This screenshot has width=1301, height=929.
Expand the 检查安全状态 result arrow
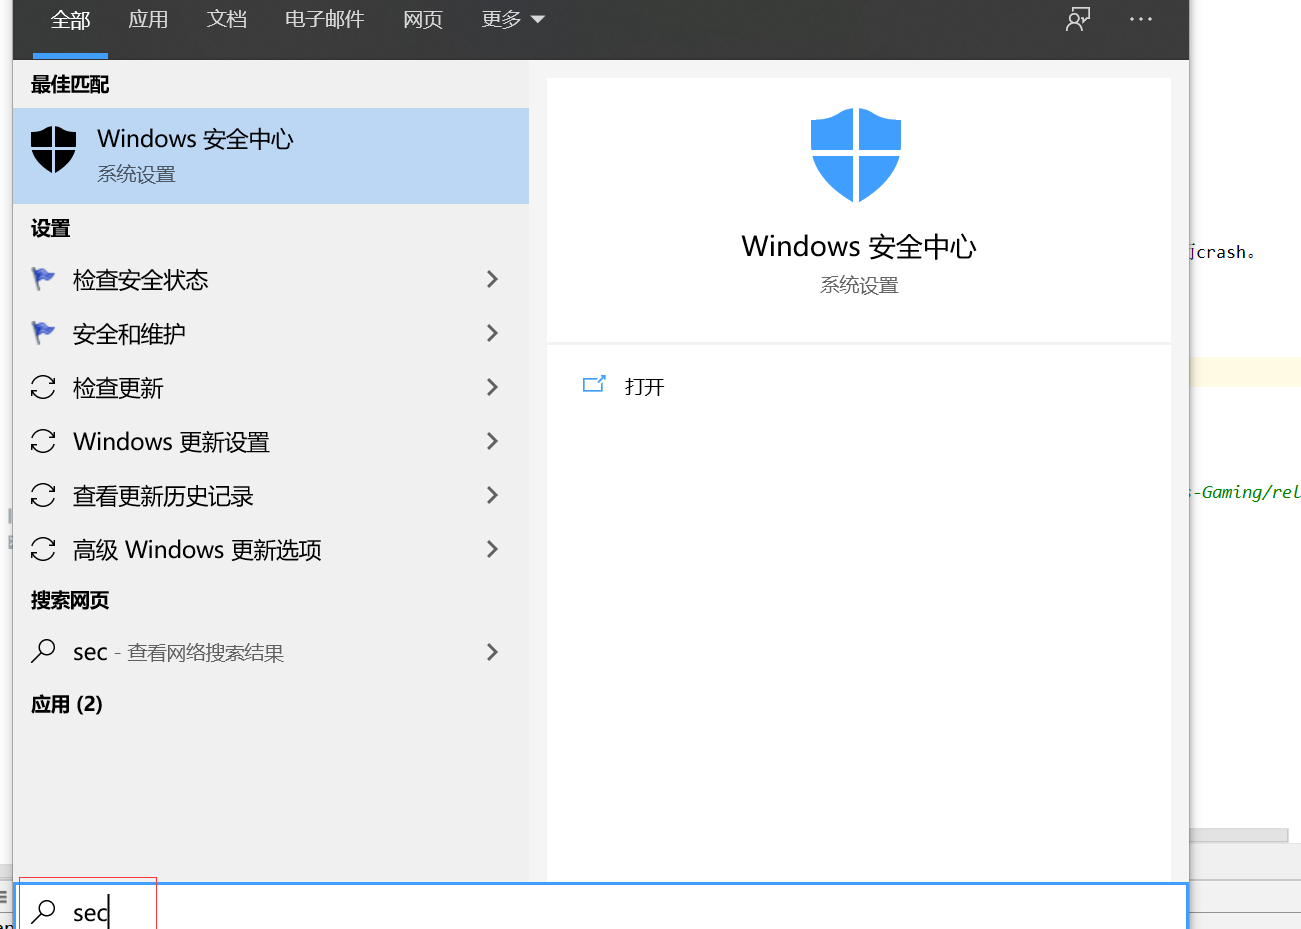[x=492, y=279]
